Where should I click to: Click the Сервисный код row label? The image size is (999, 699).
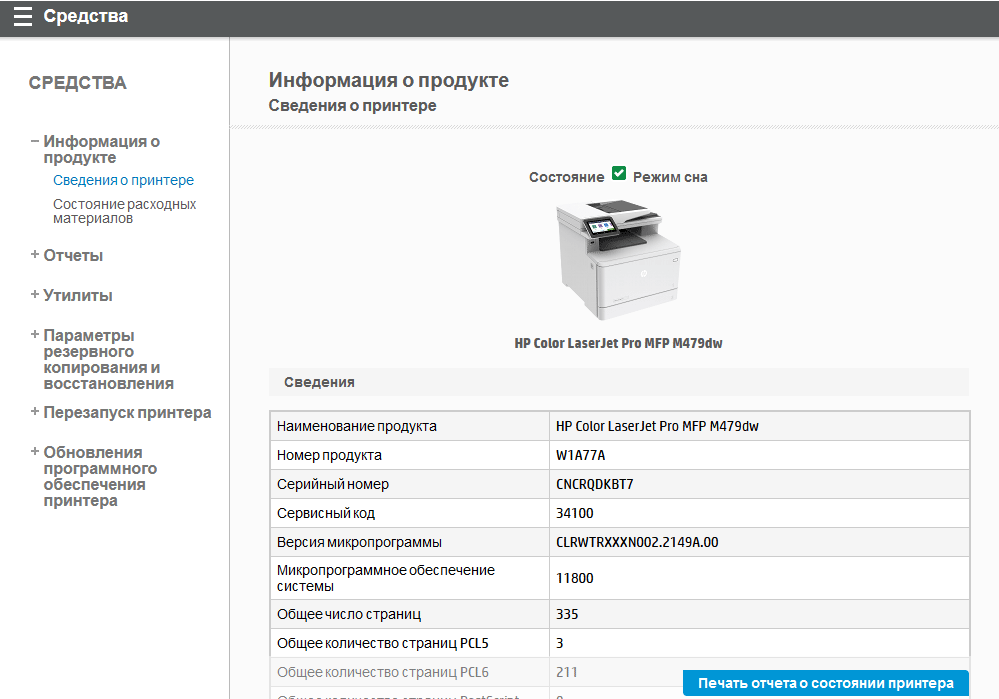click(326, 514)
